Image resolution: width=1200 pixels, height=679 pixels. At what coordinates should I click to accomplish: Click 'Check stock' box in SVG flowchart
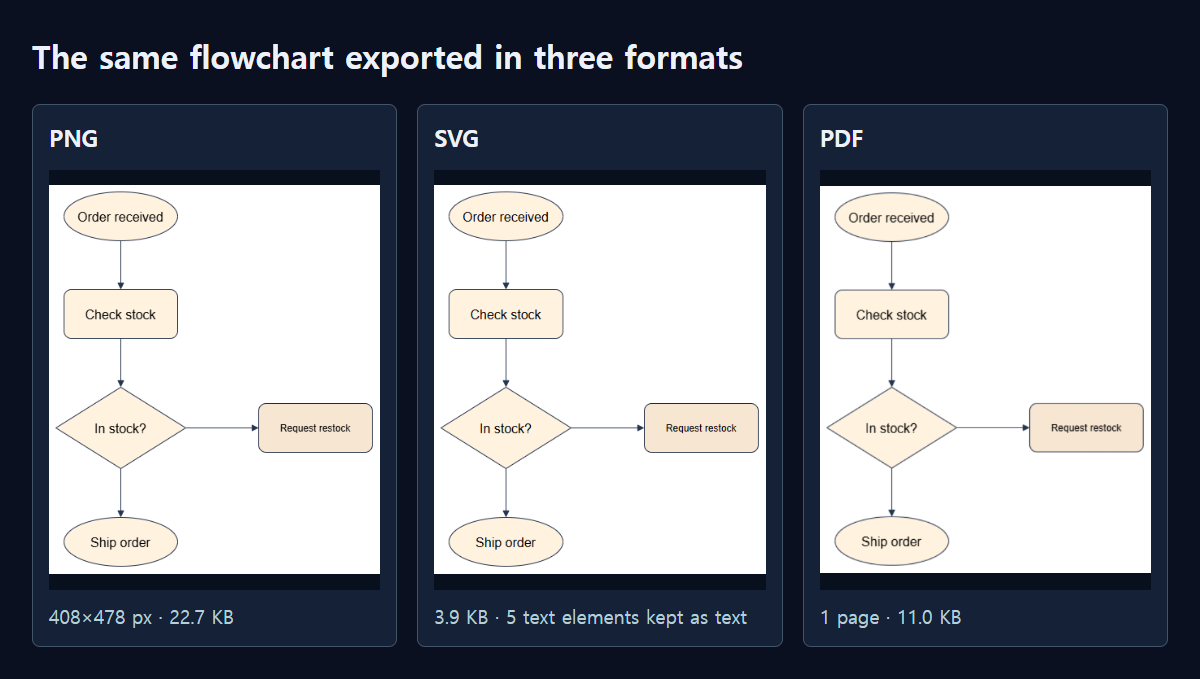[x=506, y=314]
